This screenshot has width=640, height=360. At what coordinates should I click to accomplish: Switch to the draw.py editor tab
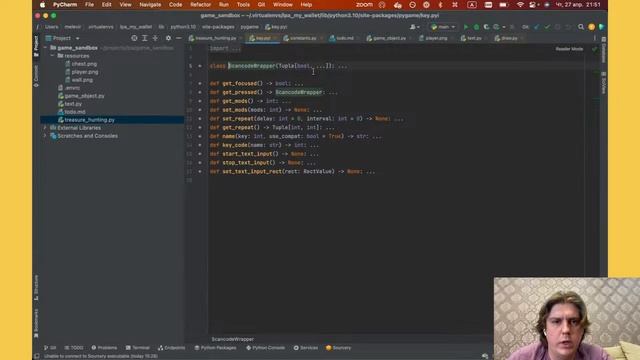509,38
